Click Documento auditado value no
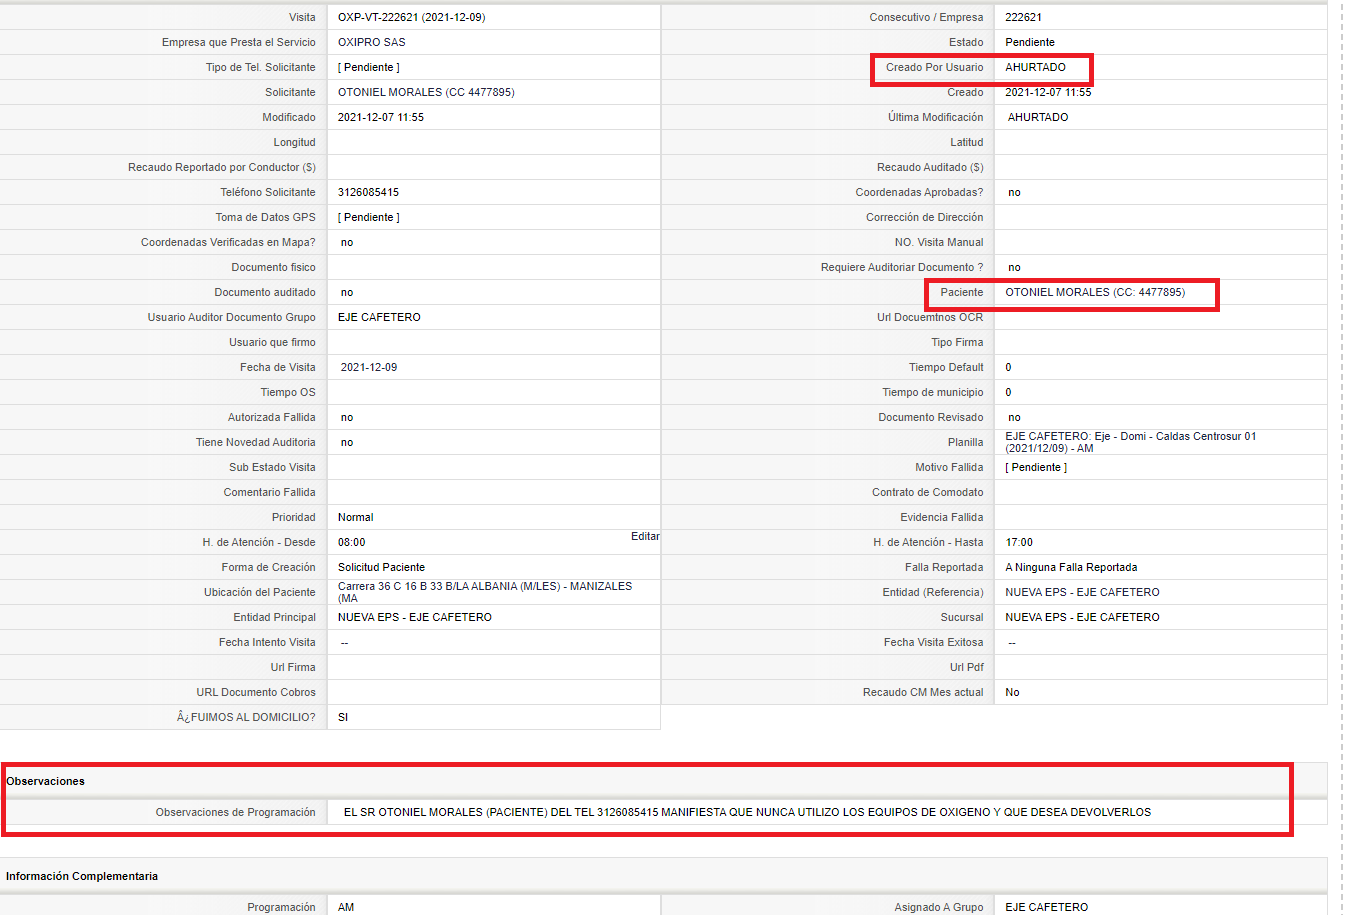Viewport: 1352px width, 915px height. coord(347,292)
